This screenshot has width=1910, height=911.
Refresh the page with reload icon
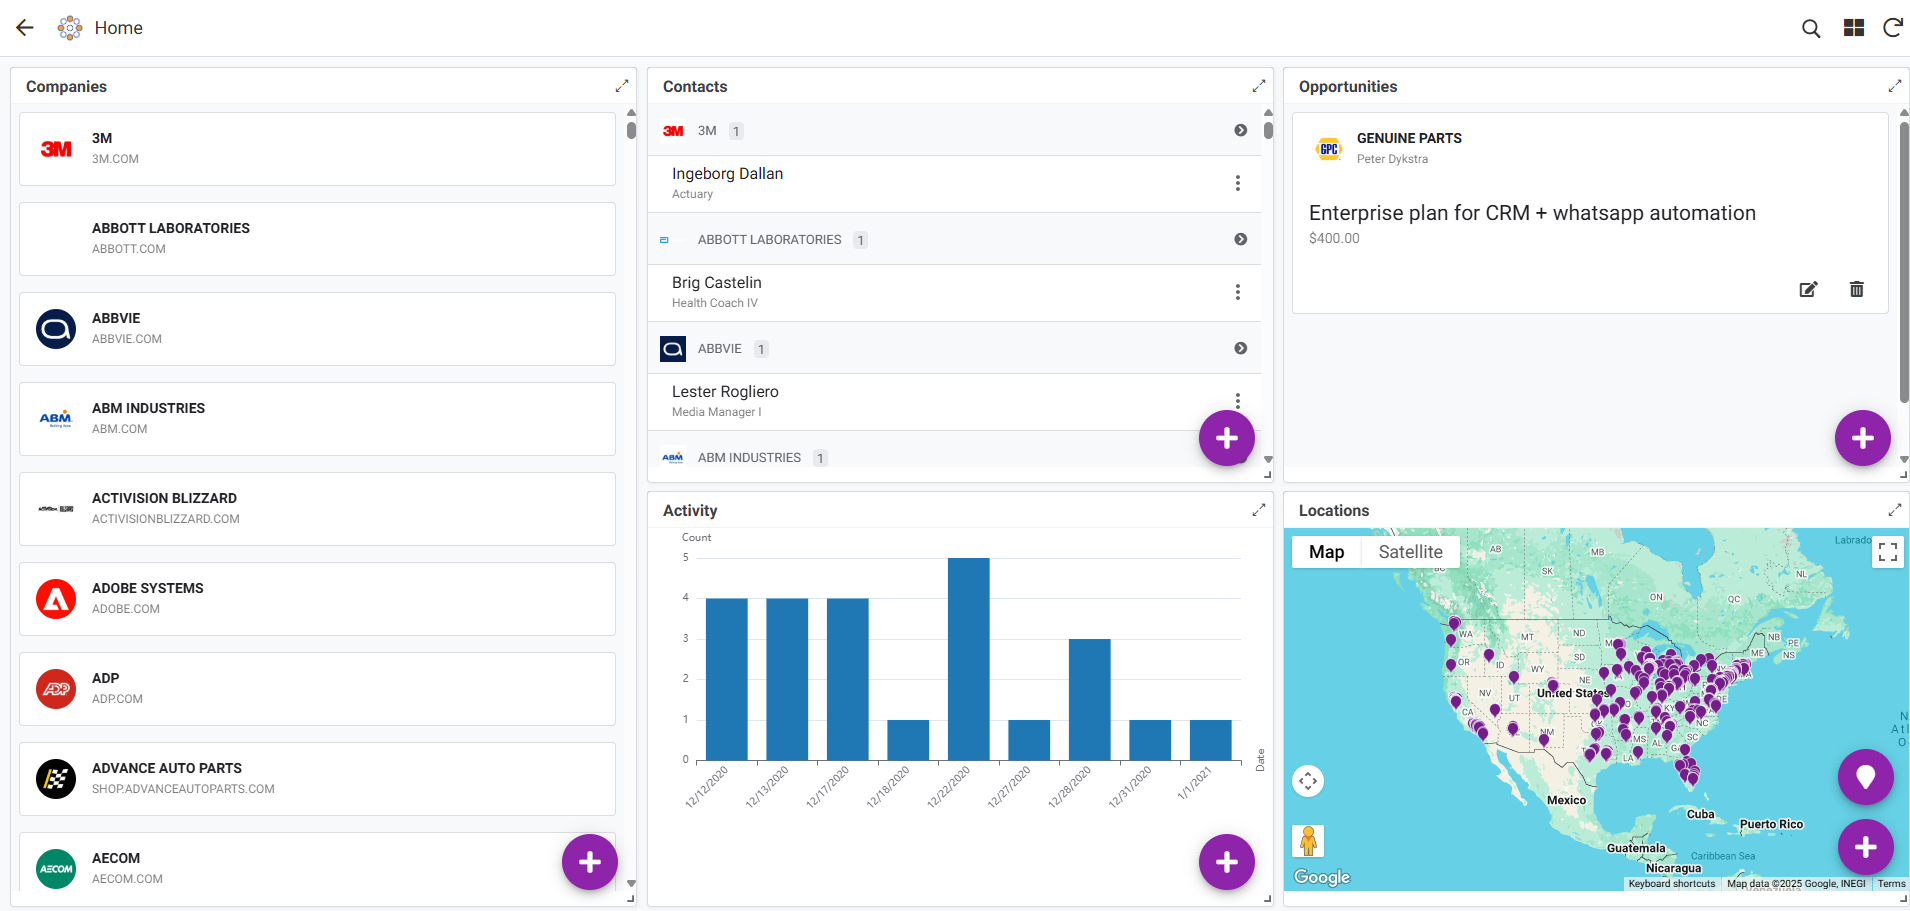(1892, 28)
